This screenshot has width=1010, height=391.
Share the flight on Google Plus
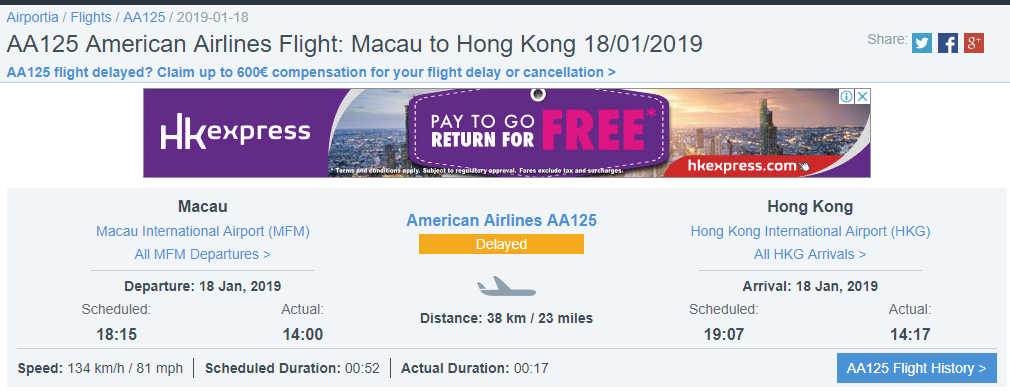coord(973,43)
